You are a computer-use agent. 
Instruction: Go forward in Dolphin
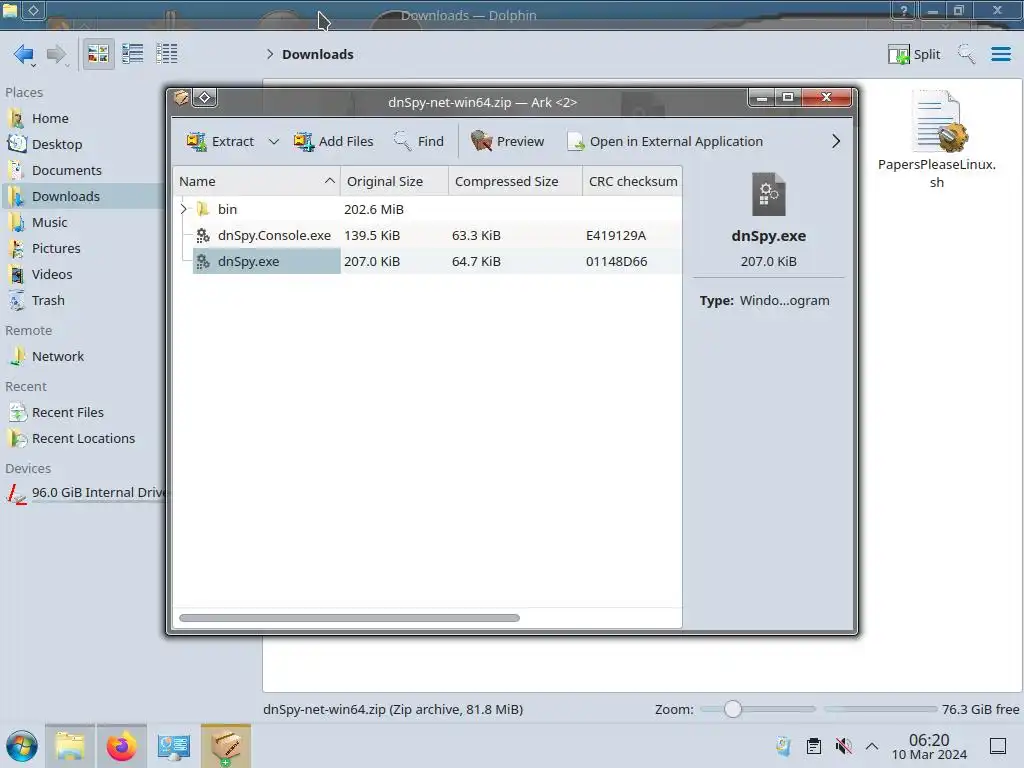pos(57,54)
